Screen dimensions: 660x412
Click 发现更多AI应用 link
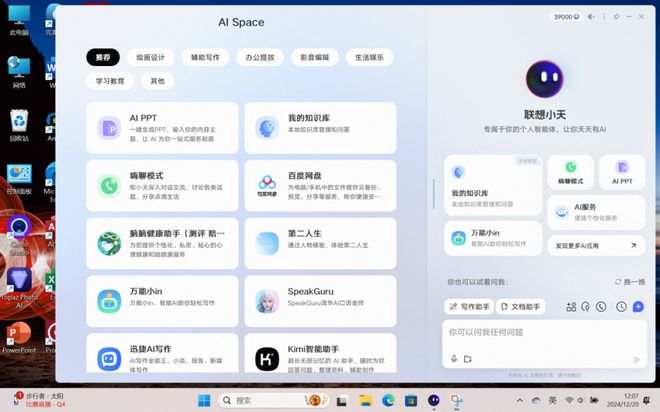tap(596, 246)
